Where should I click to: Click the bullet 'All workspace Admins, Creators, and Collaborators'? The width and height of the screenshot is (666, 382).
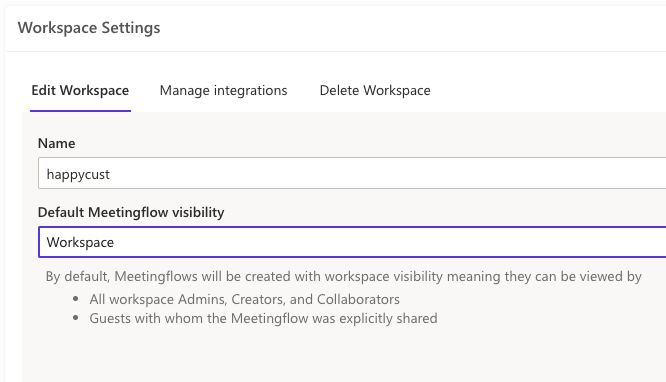coord(245,300)
